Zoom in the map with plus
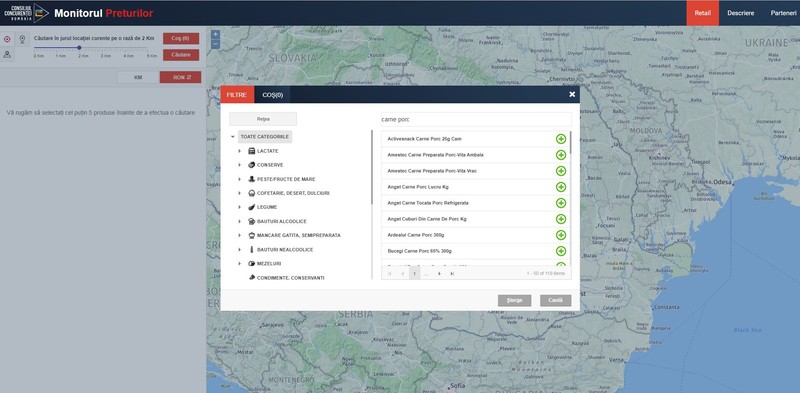The width and height of the screenshot is (800, 393). tap(215, 35)
